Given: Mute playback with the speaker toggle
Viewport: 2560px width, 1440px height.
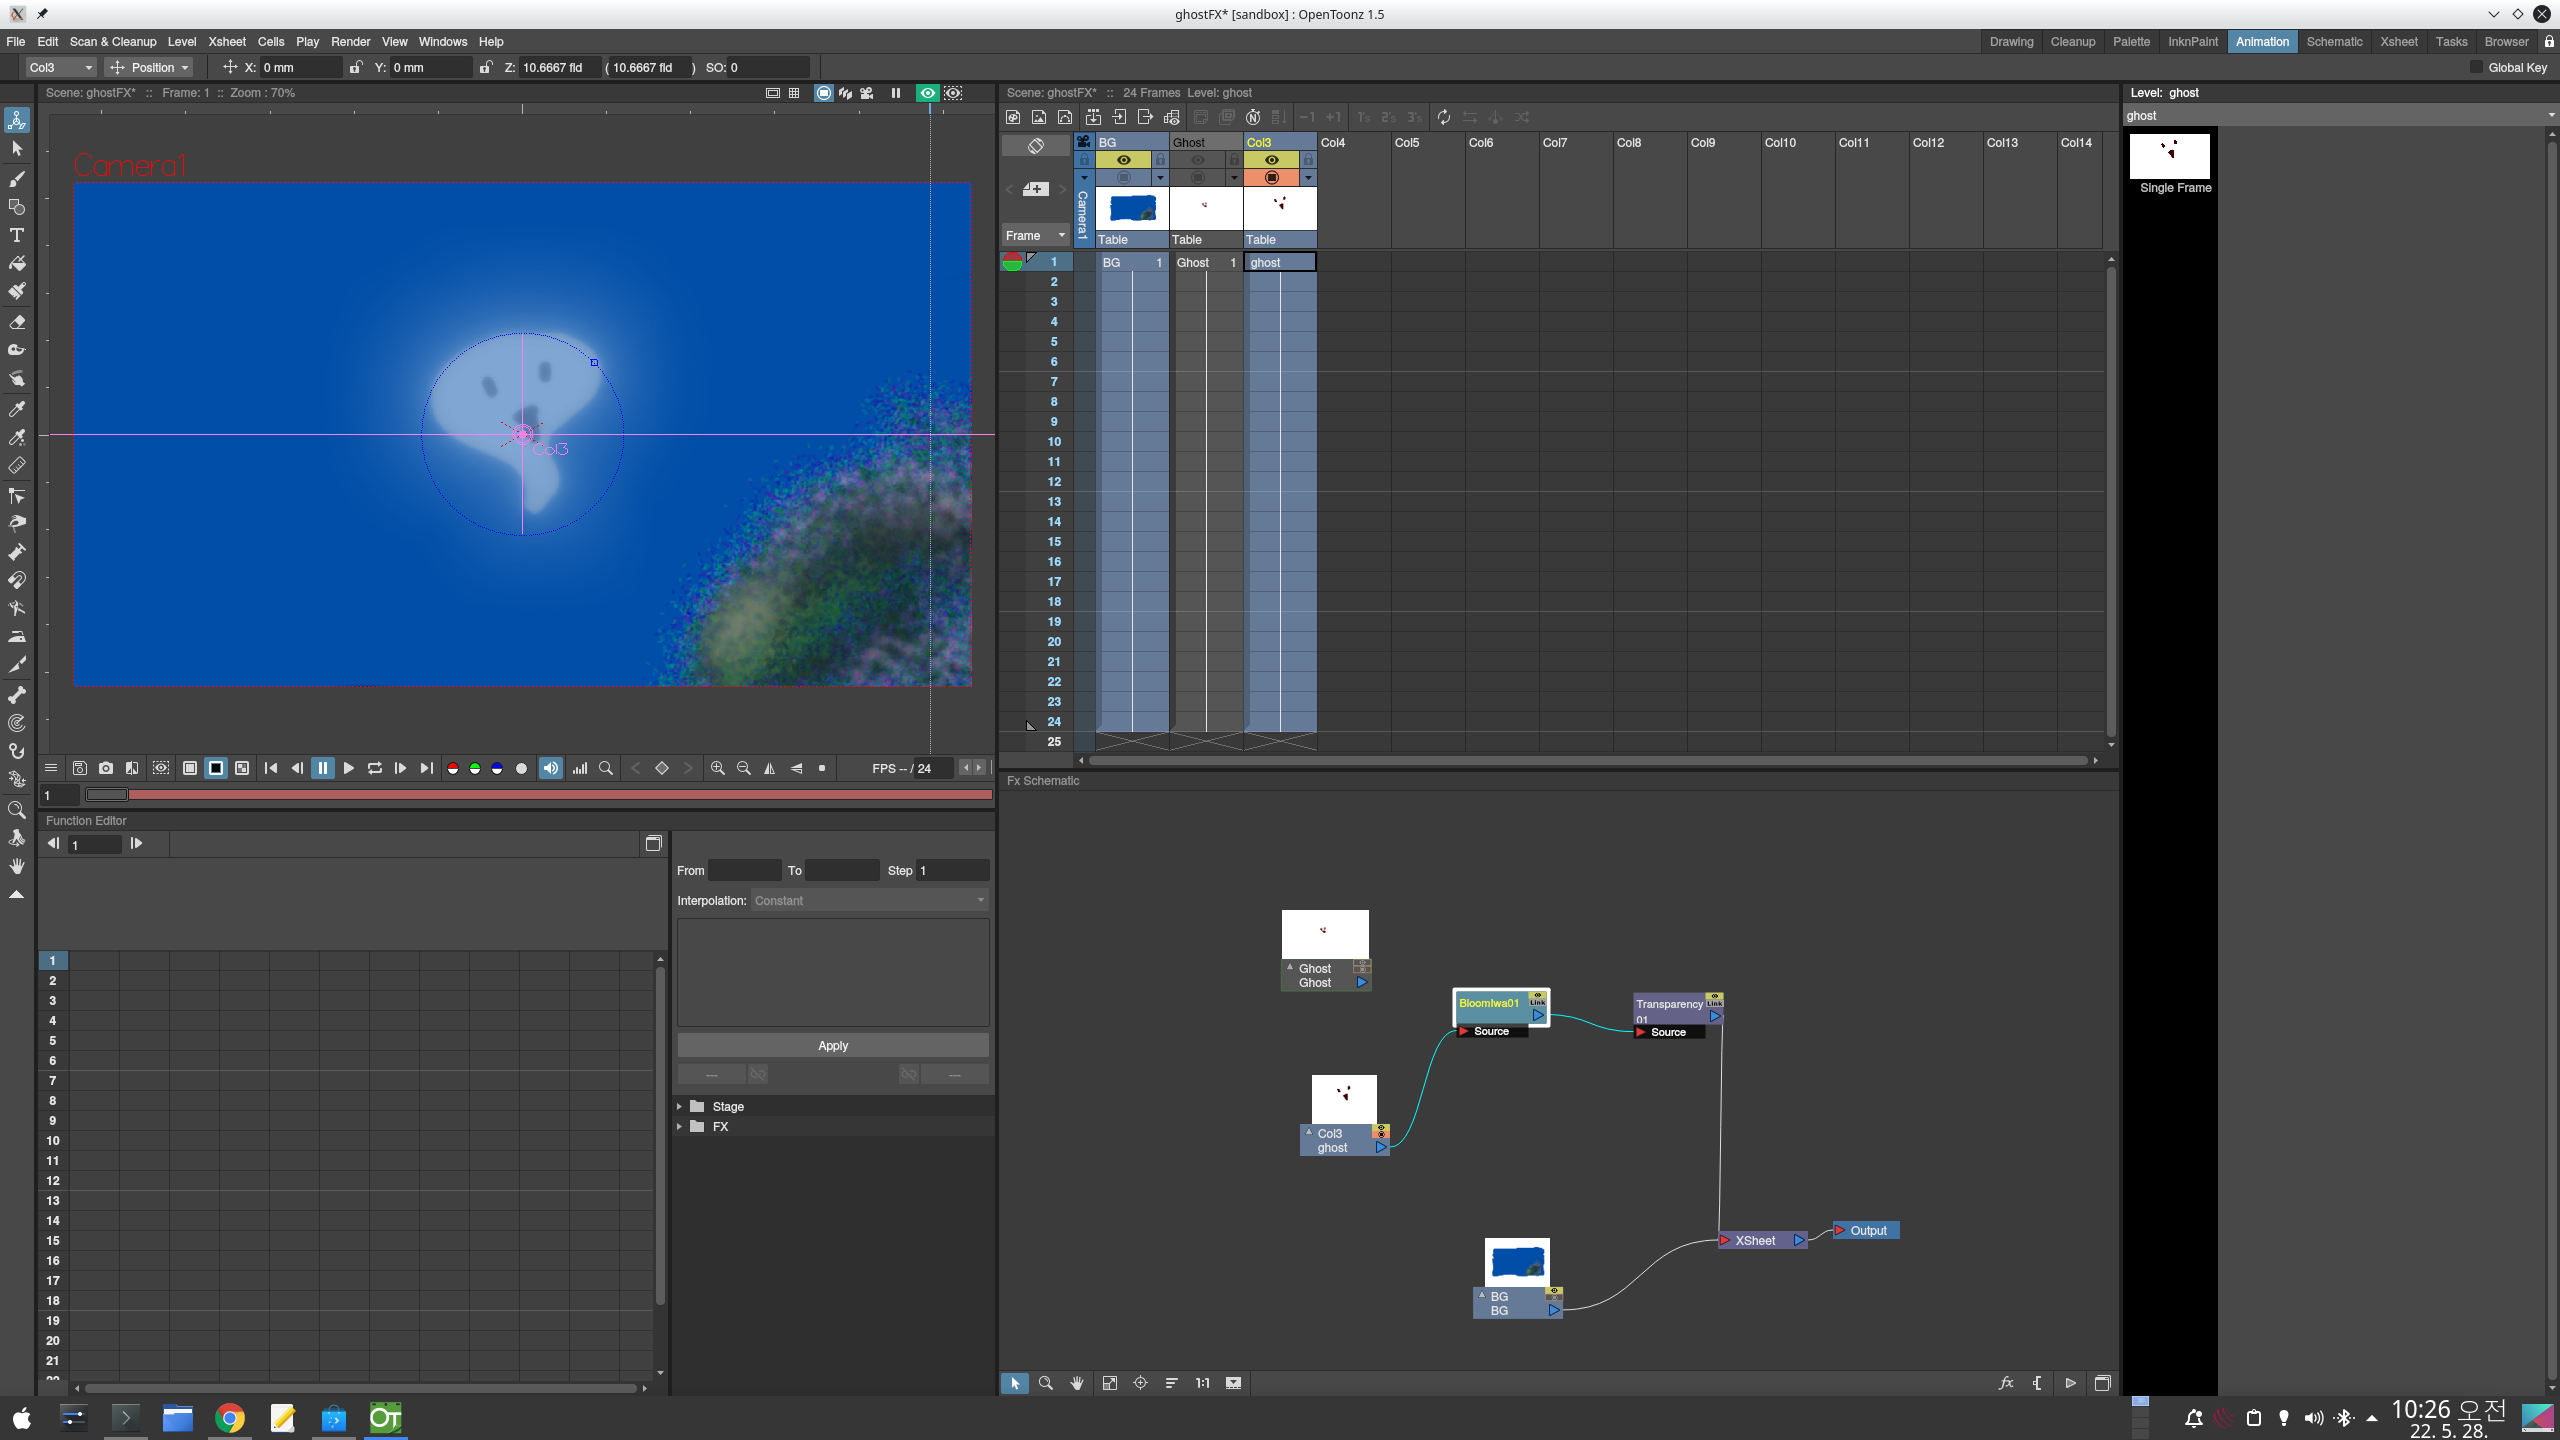Looking at the screenshot, I should point(550,768).
